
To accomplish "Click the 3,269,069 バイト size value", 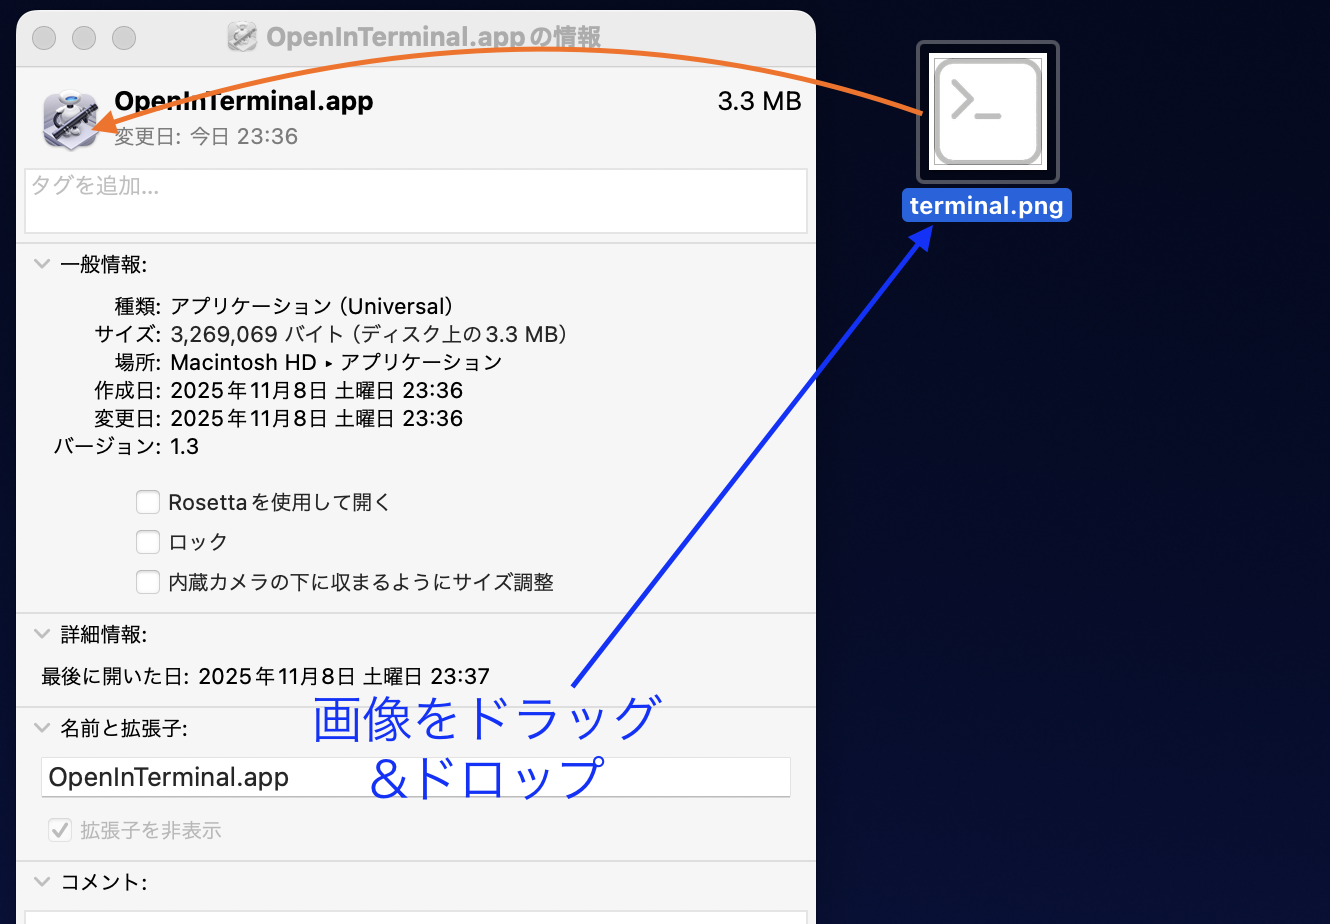I will point(369,334).
